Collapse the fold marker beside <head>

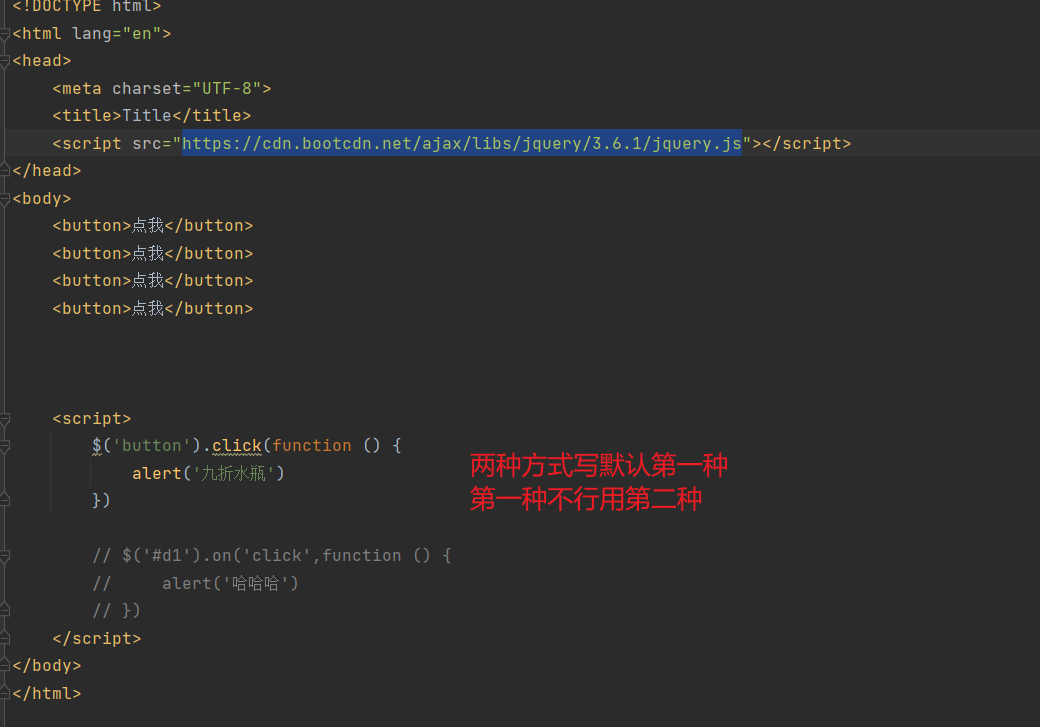pyautogui.click(x=5, y=61)
